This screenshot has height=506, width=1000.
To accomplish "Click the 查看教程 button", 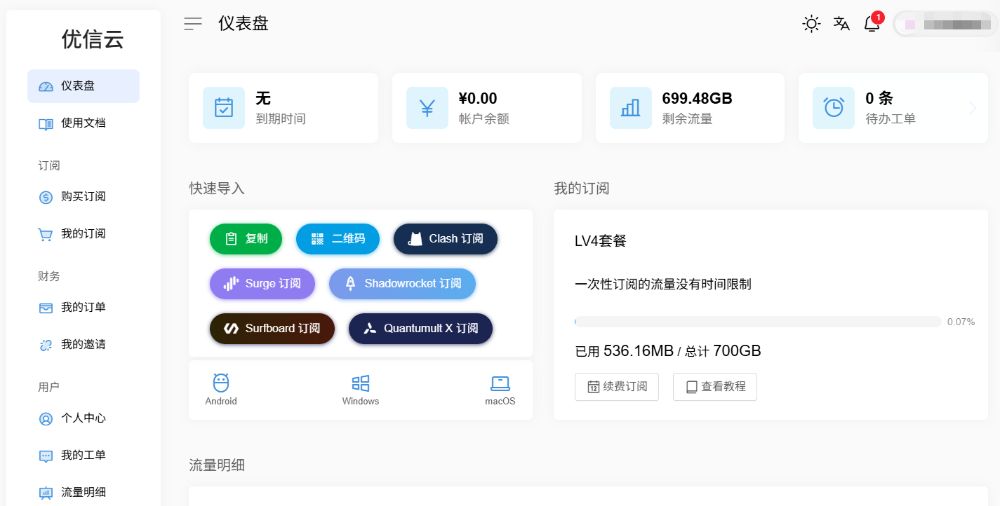I will coord(715,387).
